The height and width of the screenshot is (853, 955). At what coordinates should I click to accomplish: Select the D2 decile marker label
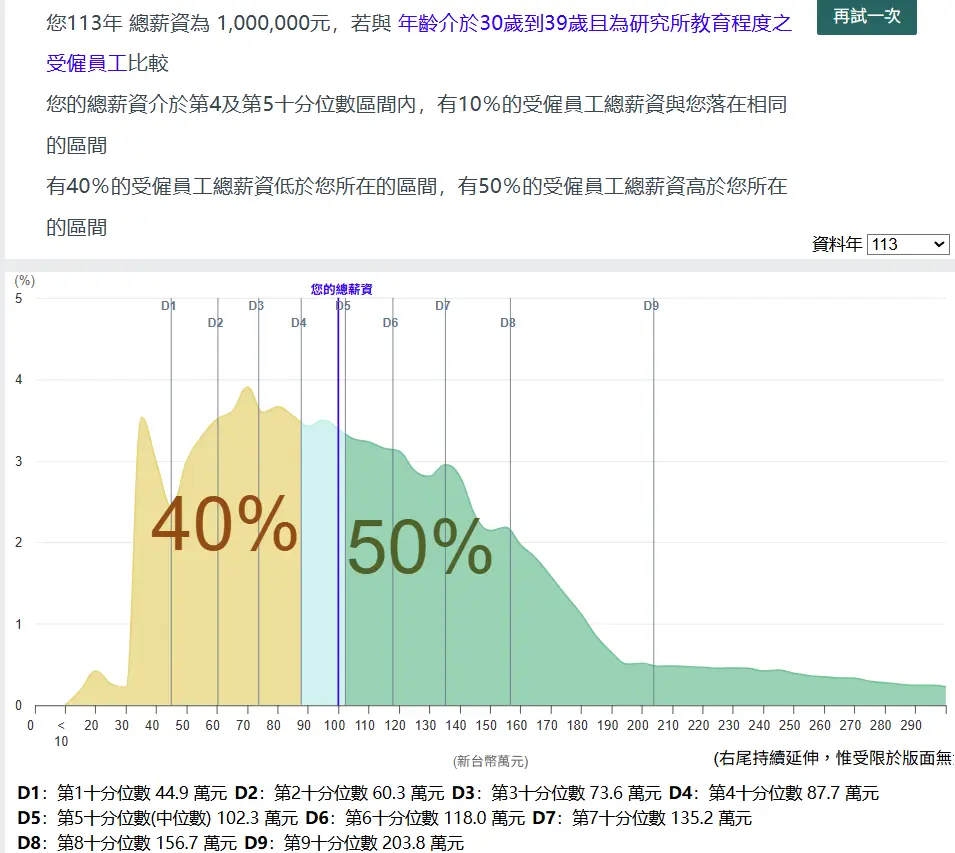click(x=215, y=323)
